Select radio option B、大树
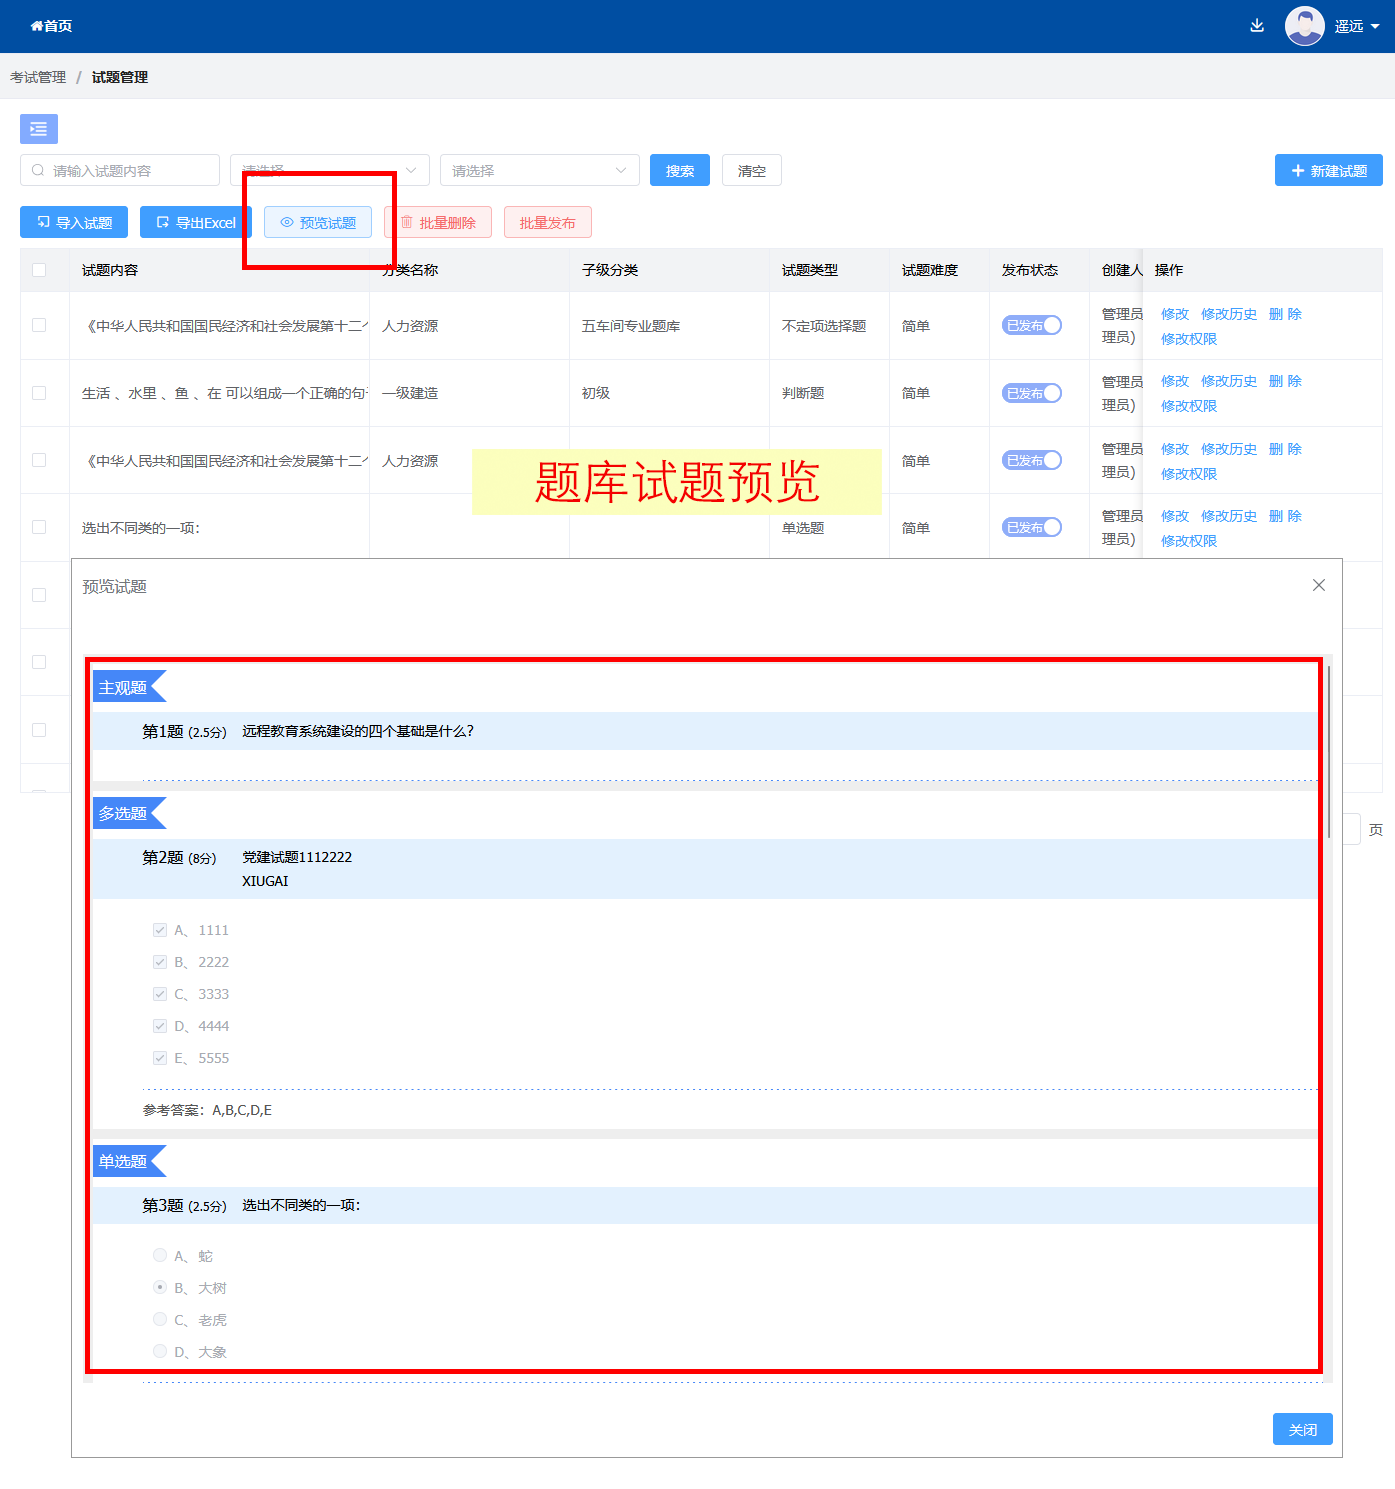The image size is (1395, 1489). (160, 1287)
